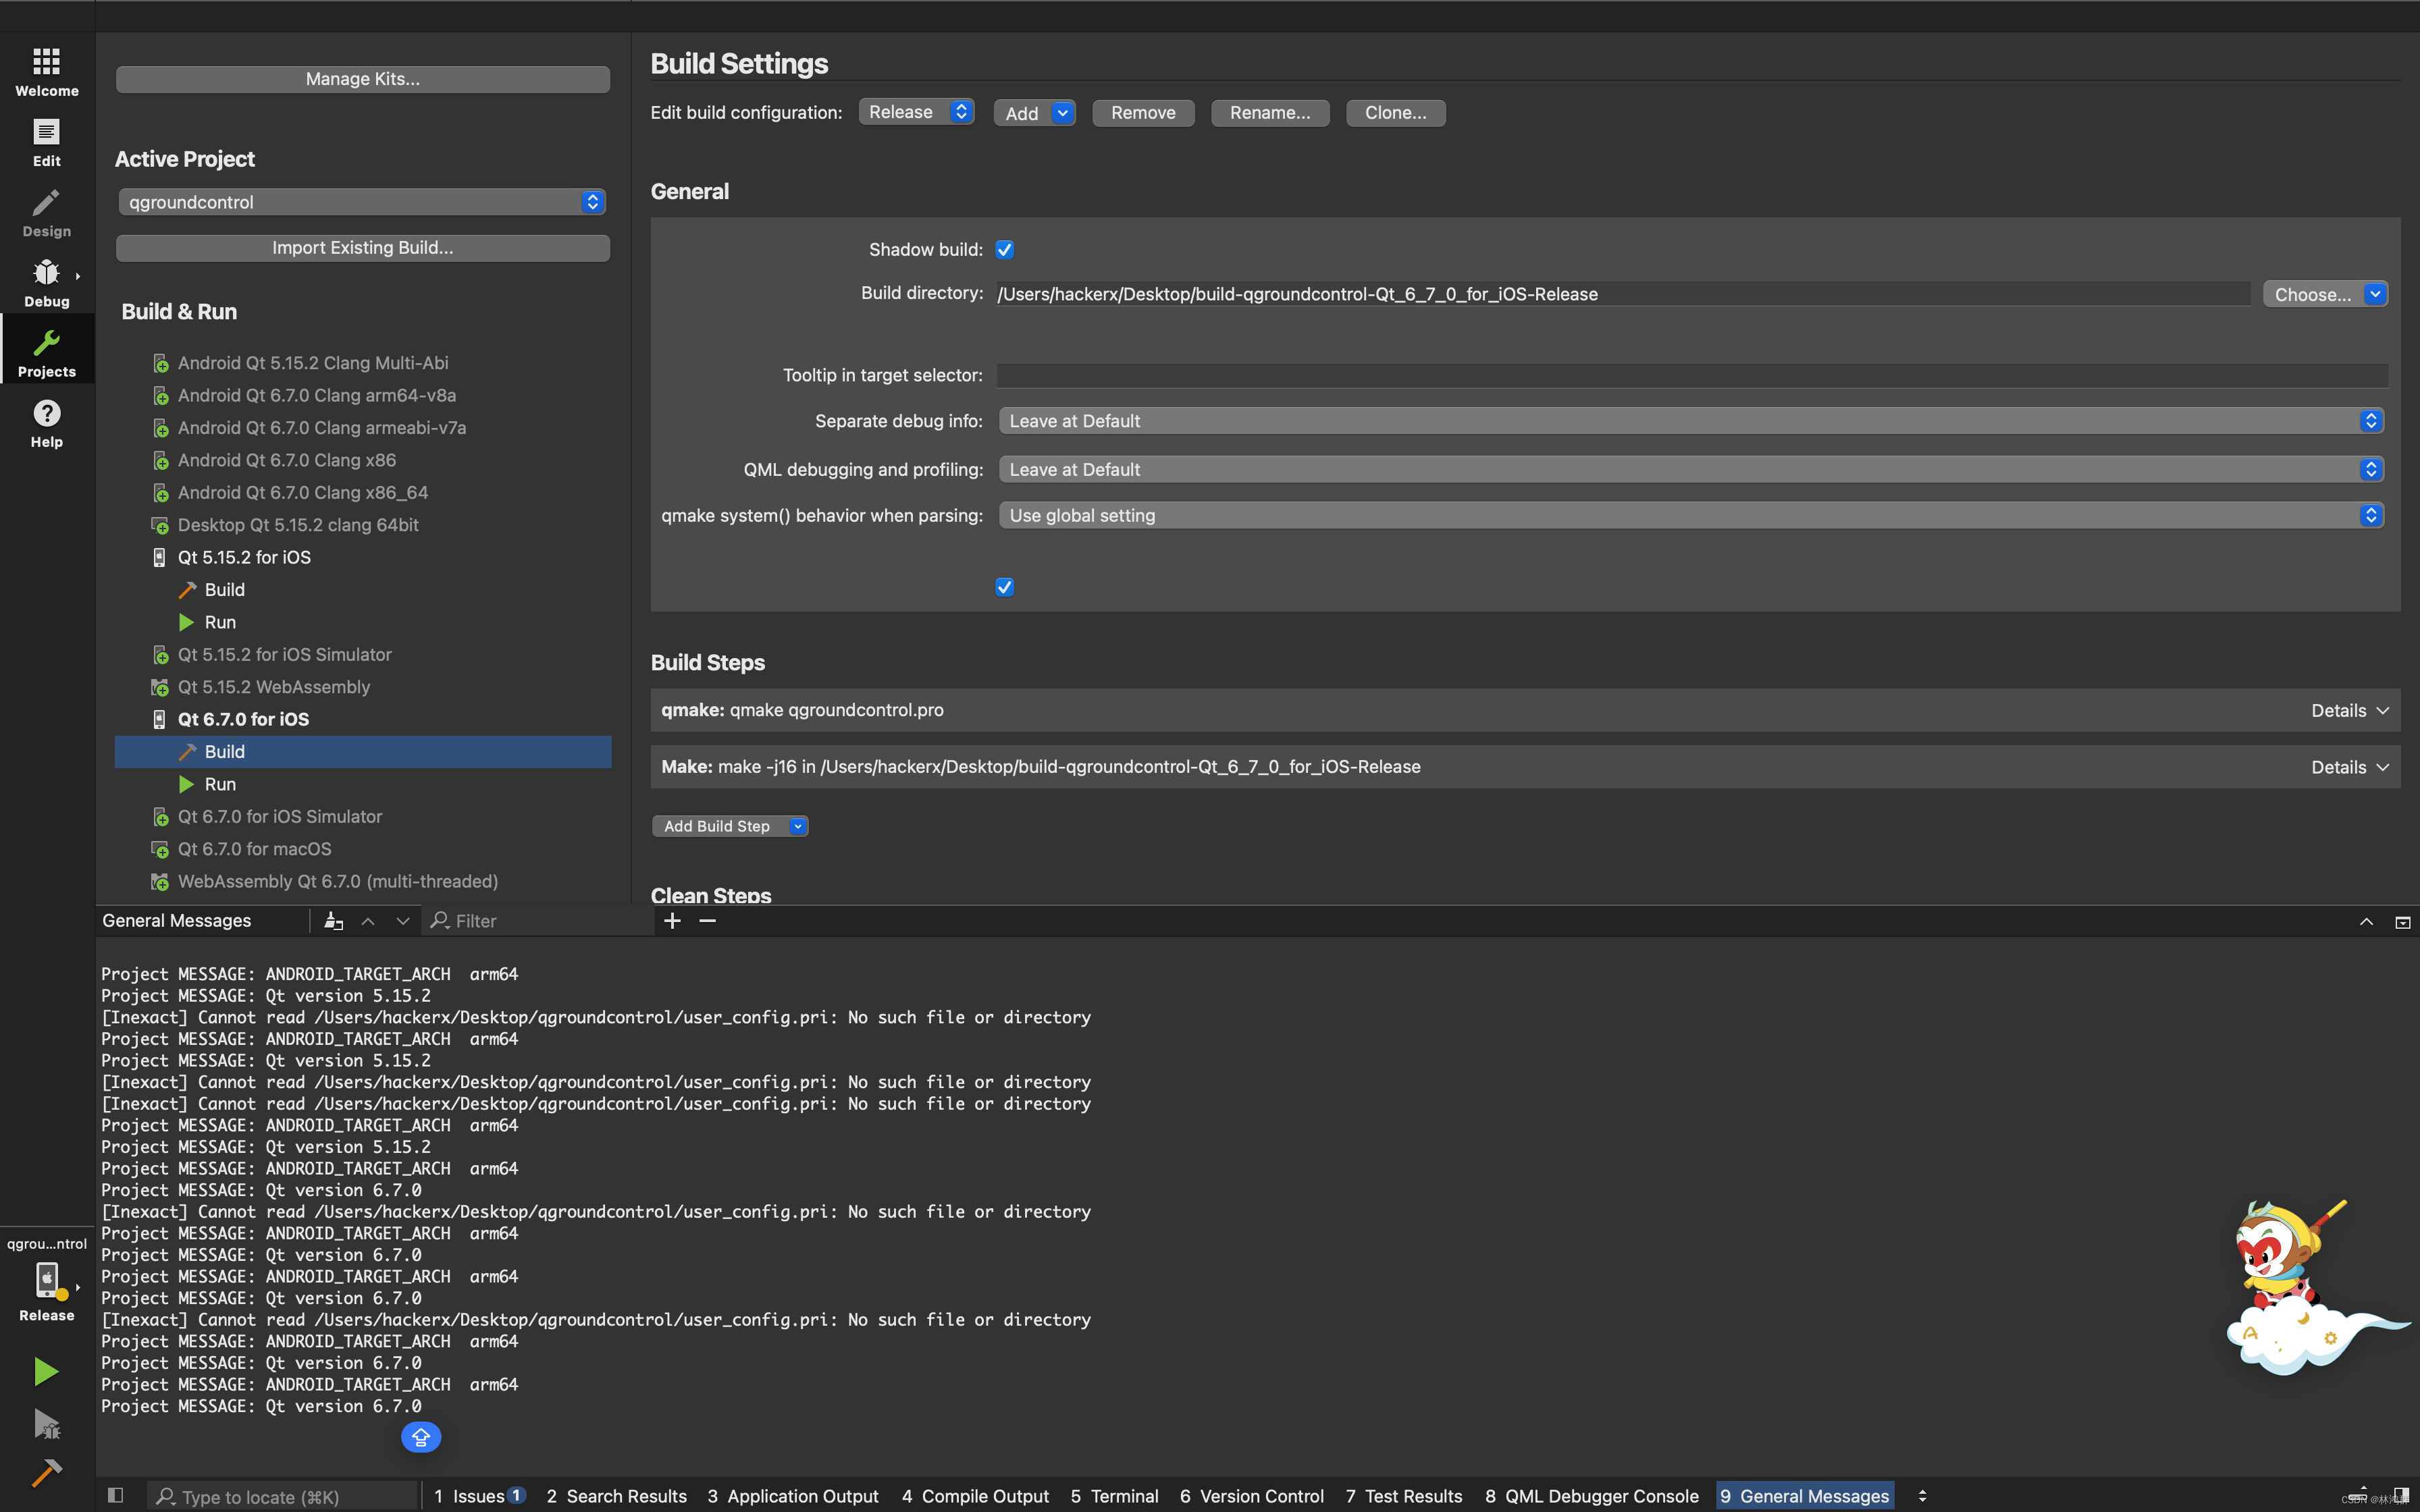Screen dimensions: 2420x1512
Task: Open the Projects mode
Action: tap(47, 352)
